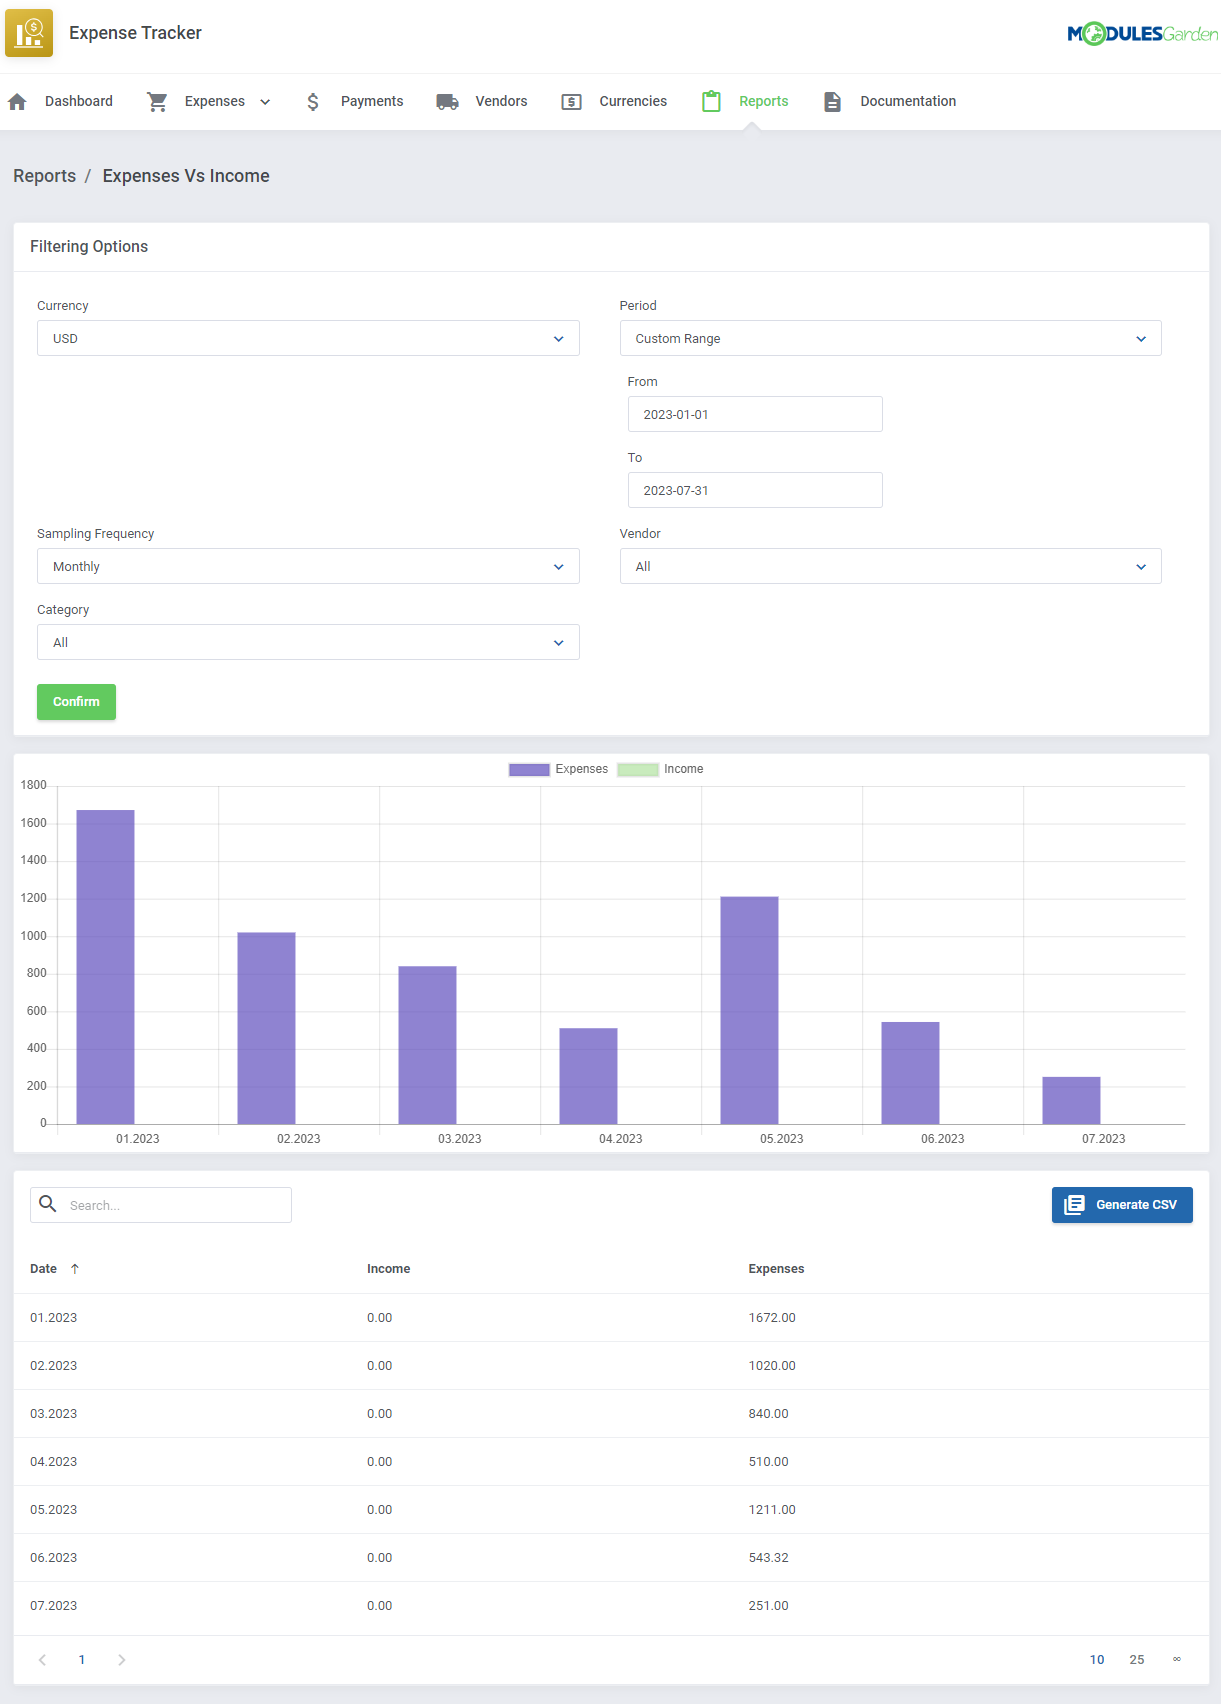The width and height of the screenshot is (1221, 1704).
Task: Open the Currency USD dropdown
Action: [x=308, y=338]
